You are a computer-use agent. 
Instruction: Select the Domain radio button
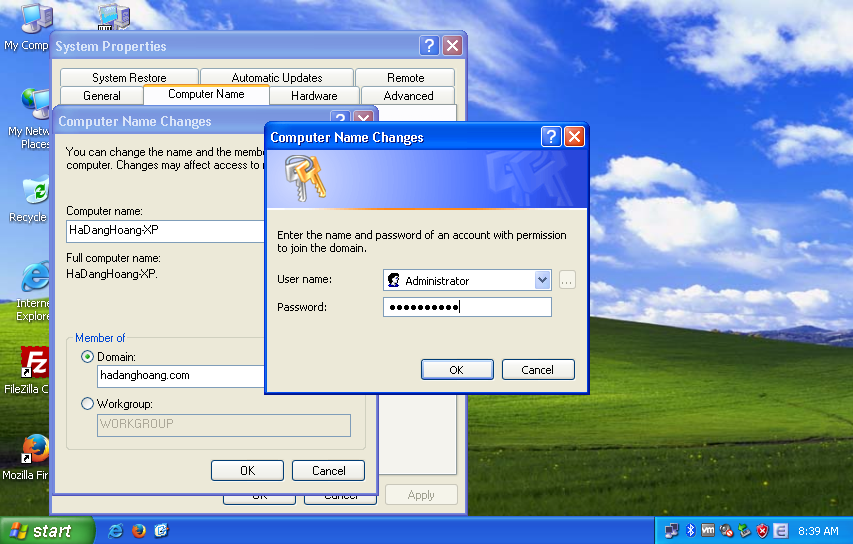87,357
